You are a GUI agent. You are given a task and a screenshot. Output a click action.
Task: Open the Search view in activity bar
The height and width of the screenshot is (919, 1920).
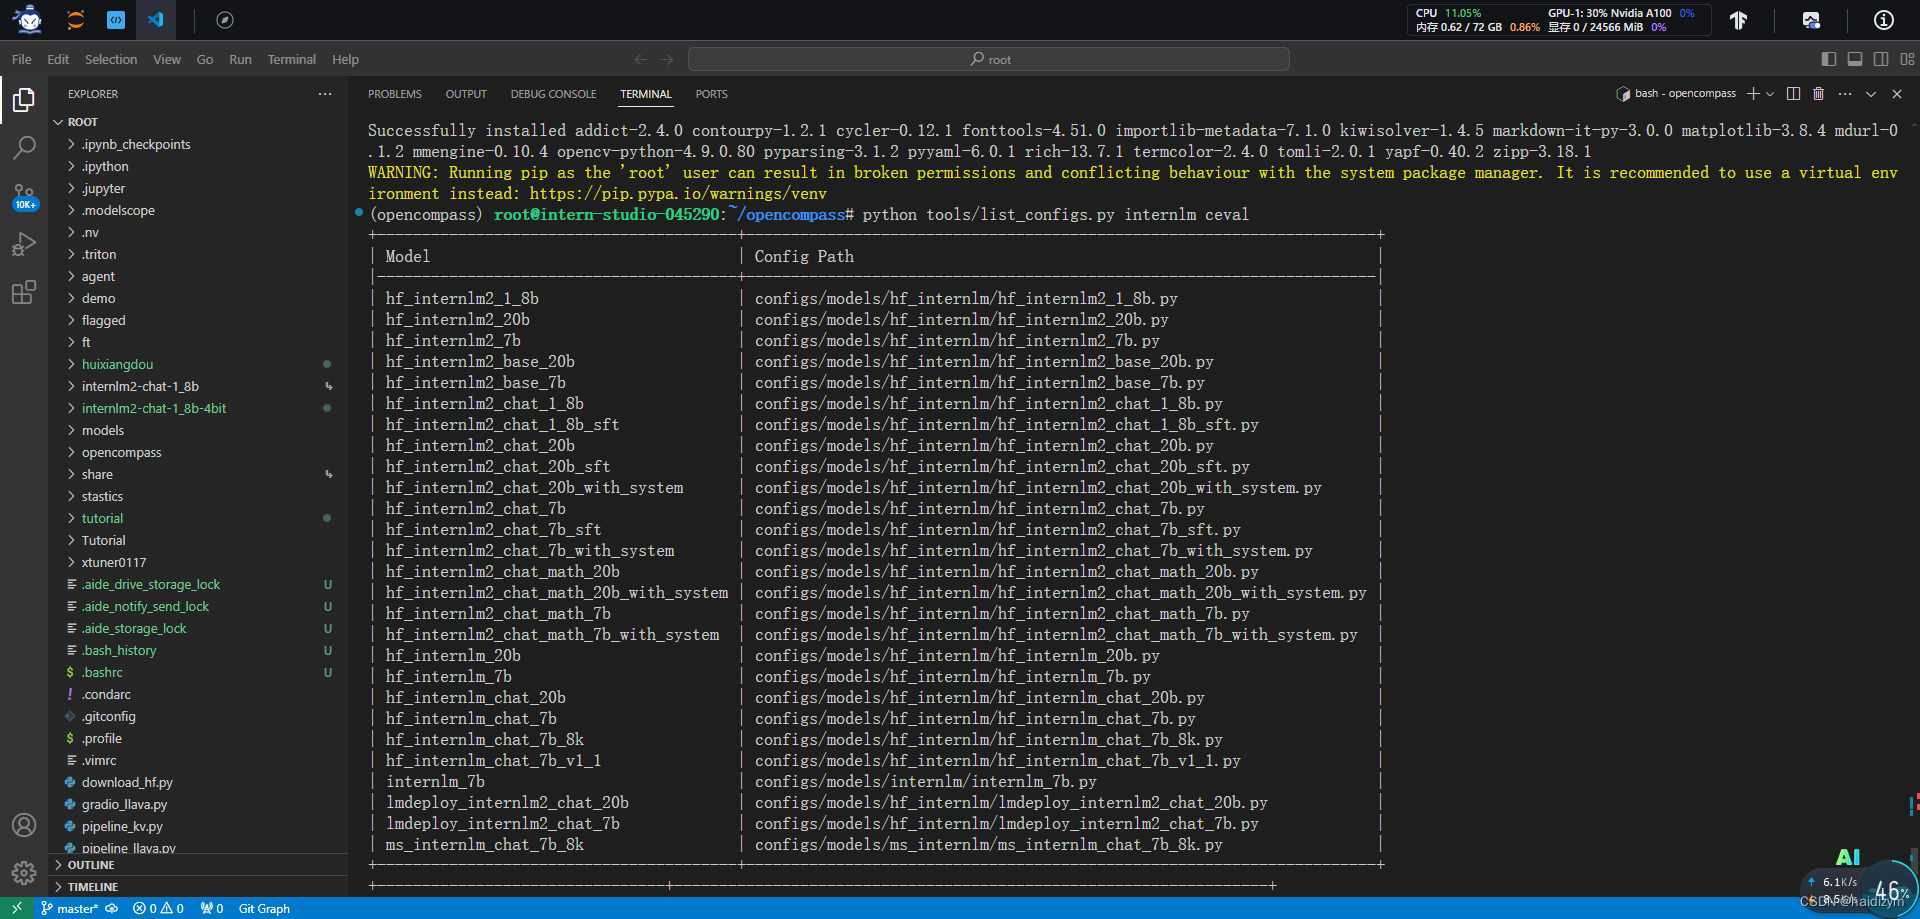24,148
